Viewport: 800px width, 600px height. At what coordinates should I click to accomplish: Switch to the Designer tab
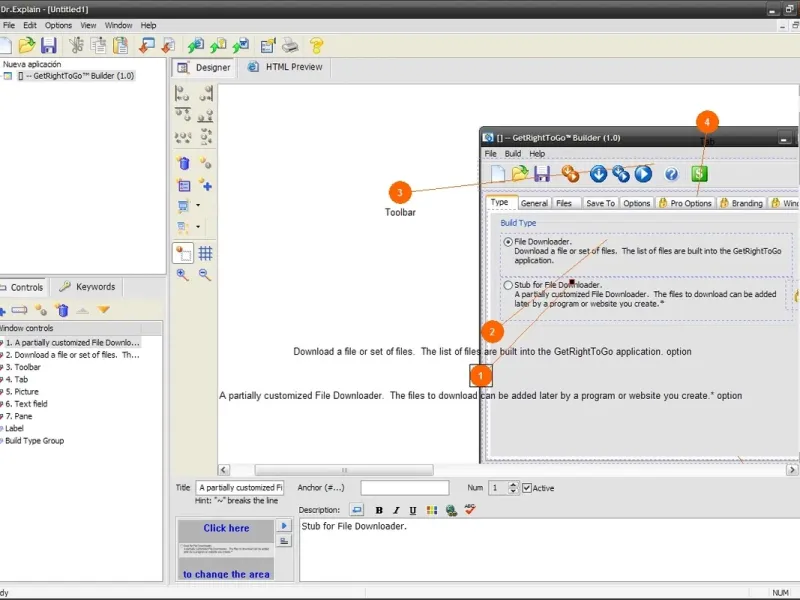tap(204, 67)
